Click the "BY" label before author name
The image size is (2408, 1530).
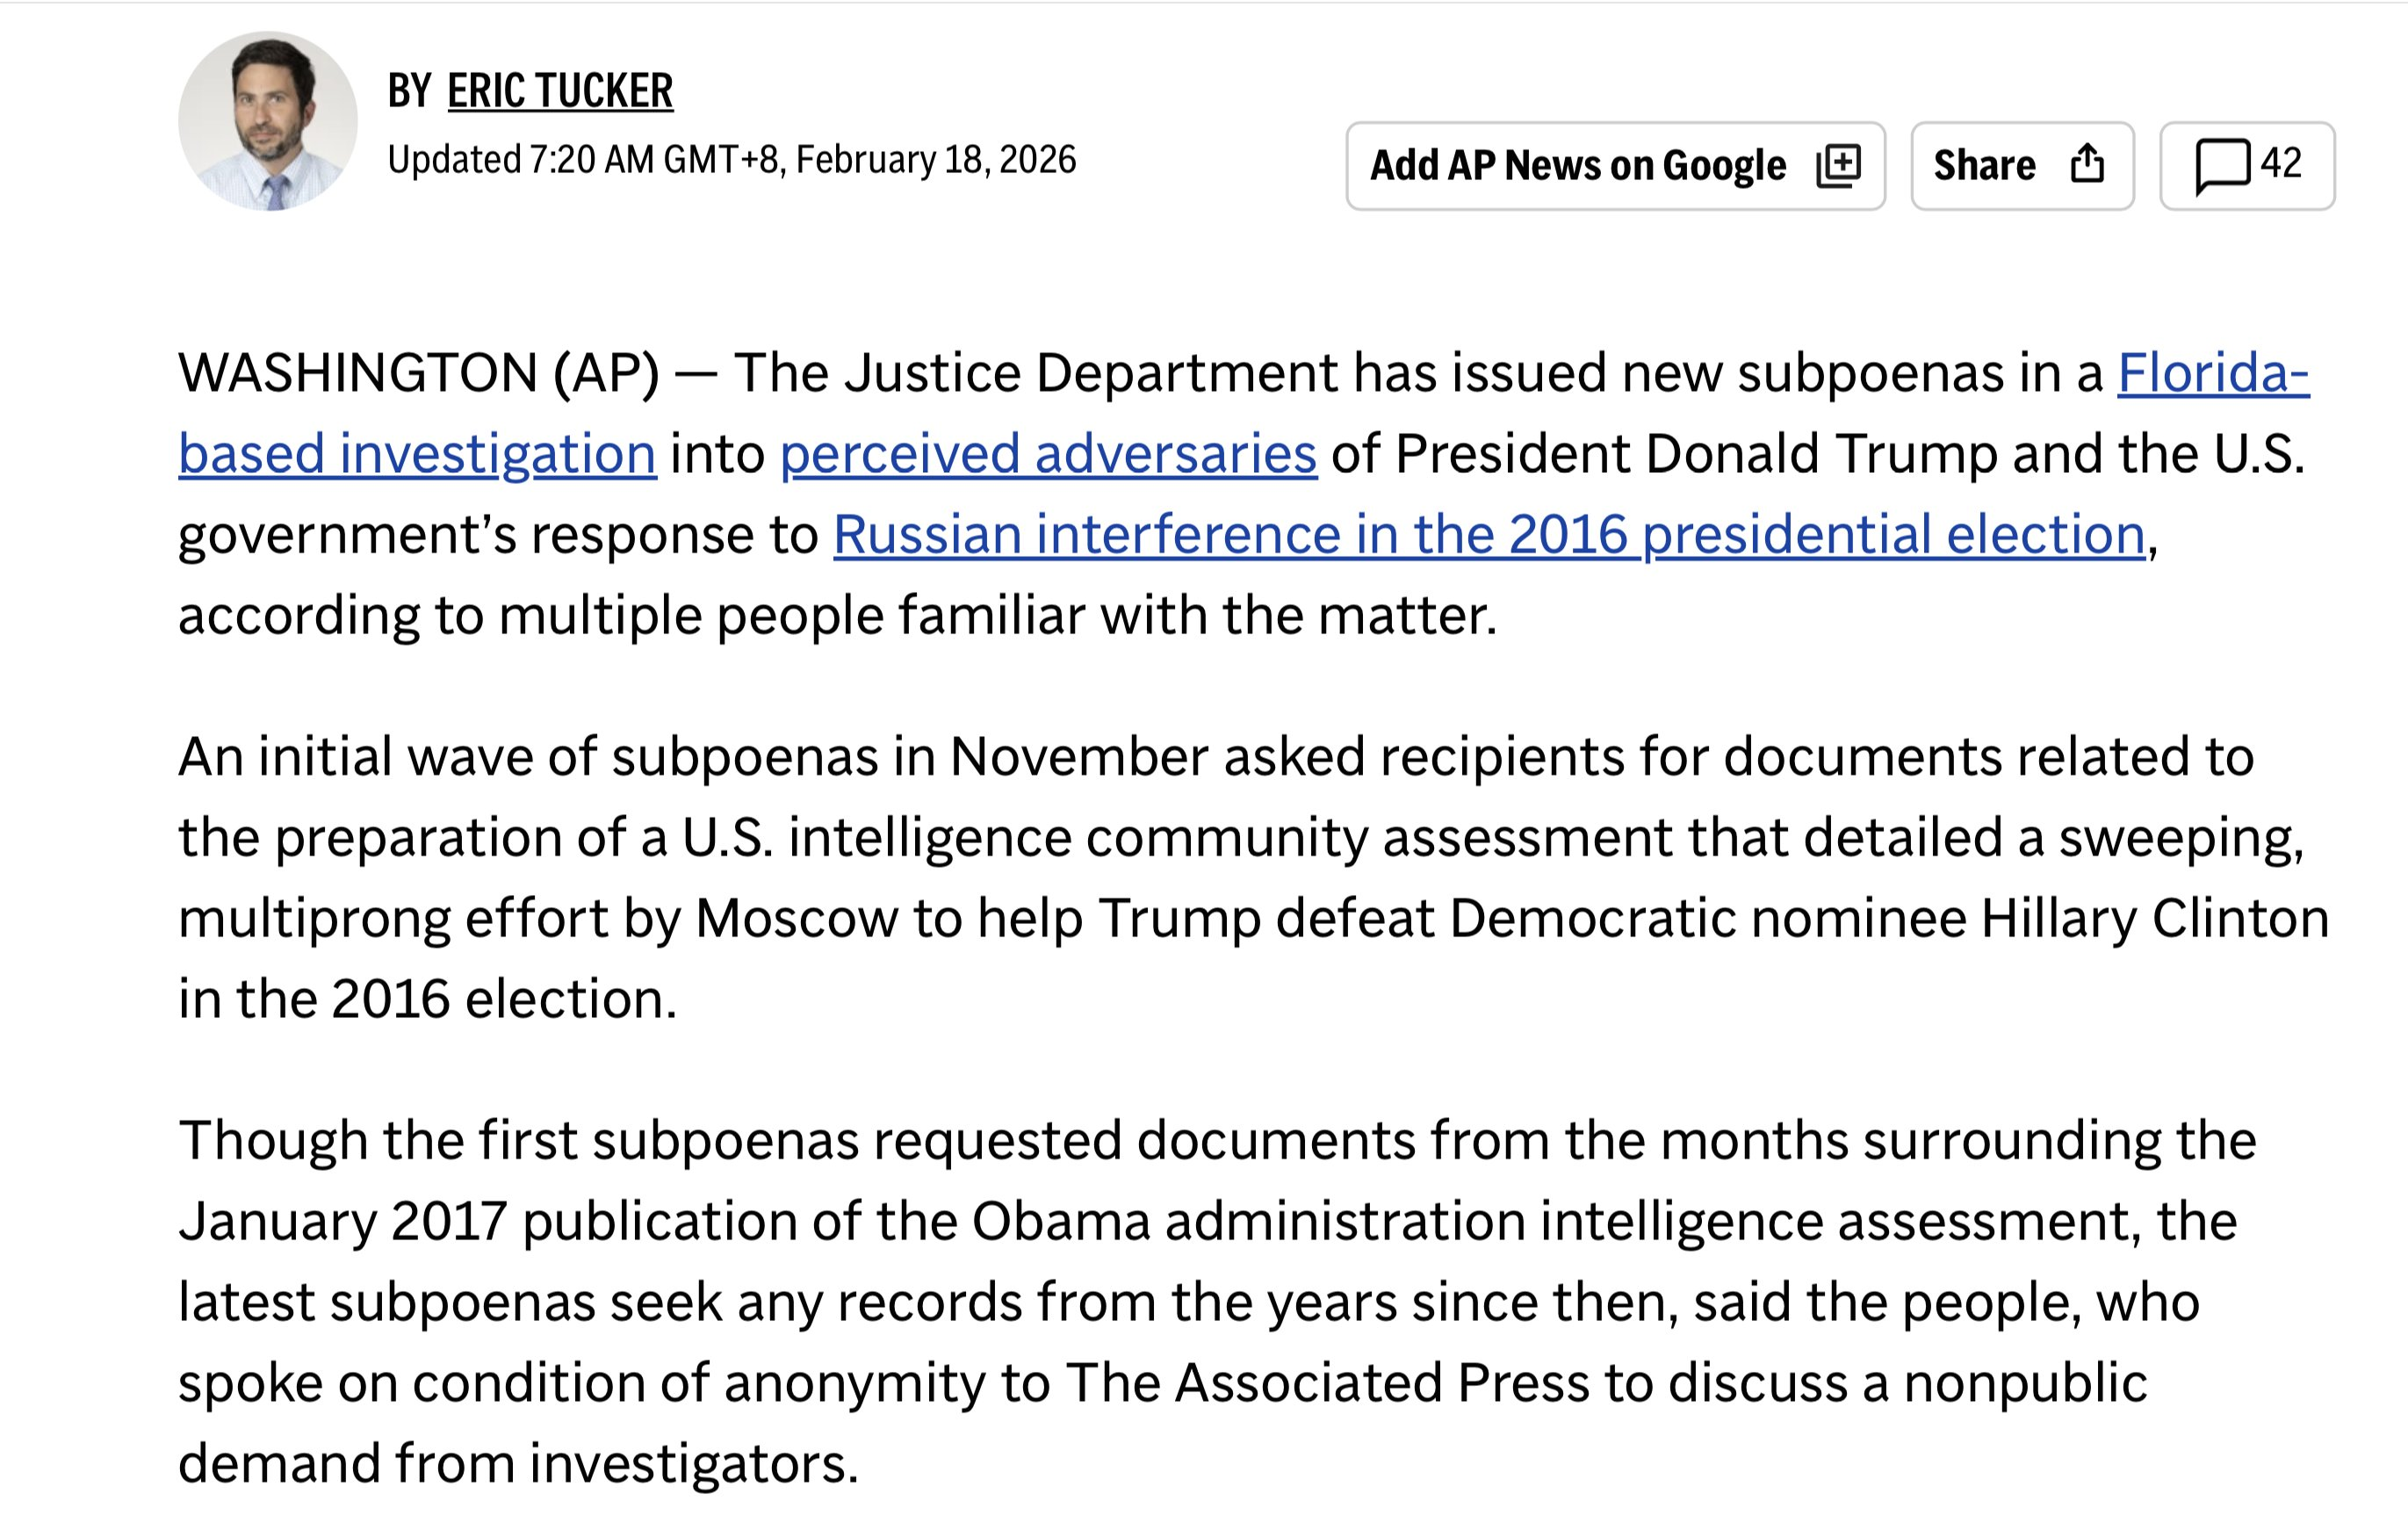pyautogui.click(x=409, y=91)
